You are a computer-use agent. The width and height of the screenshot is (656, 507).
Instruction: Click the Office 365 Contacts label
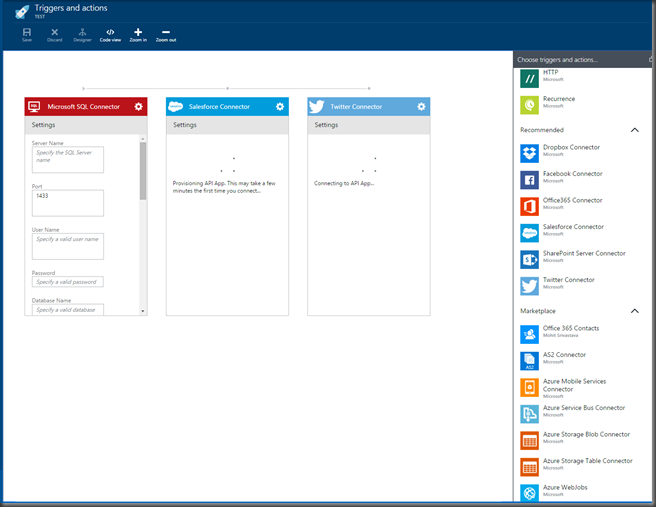(x=571, y=328)
